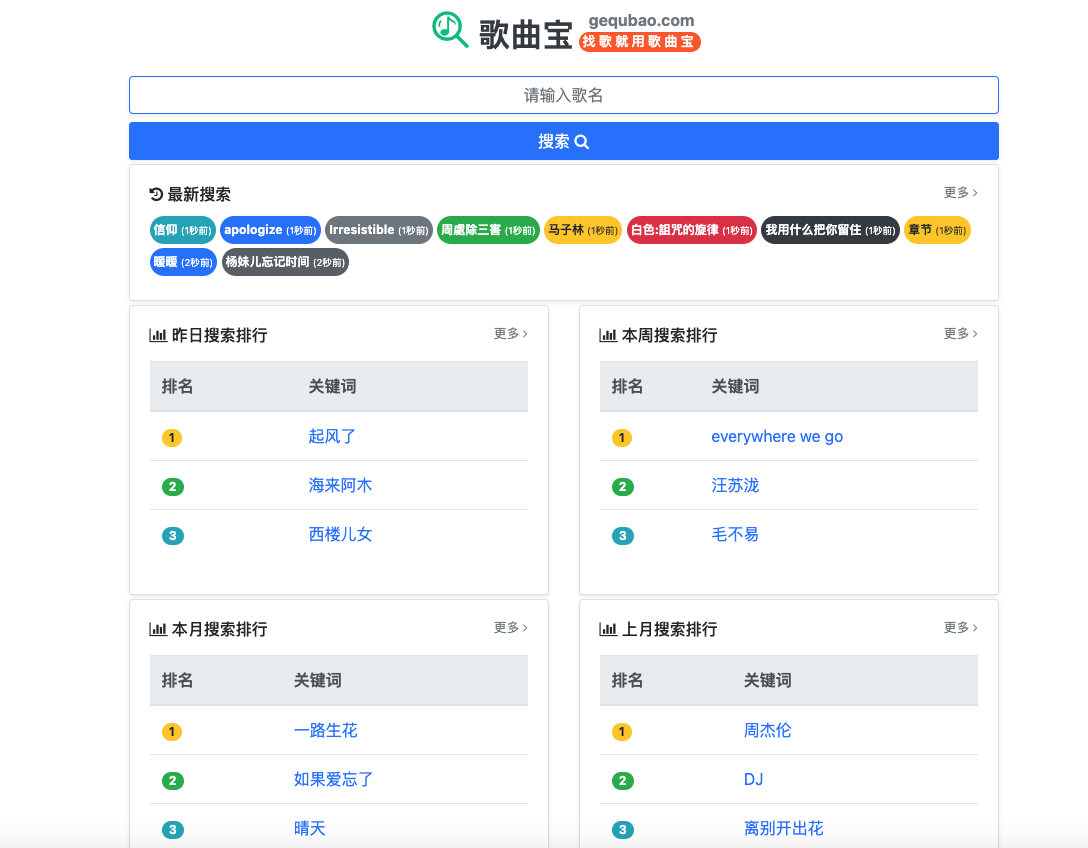The image size is (1088, 848).
Task: Expand 更多 for 本周搜索排行
Action: [x=960, y=333]
